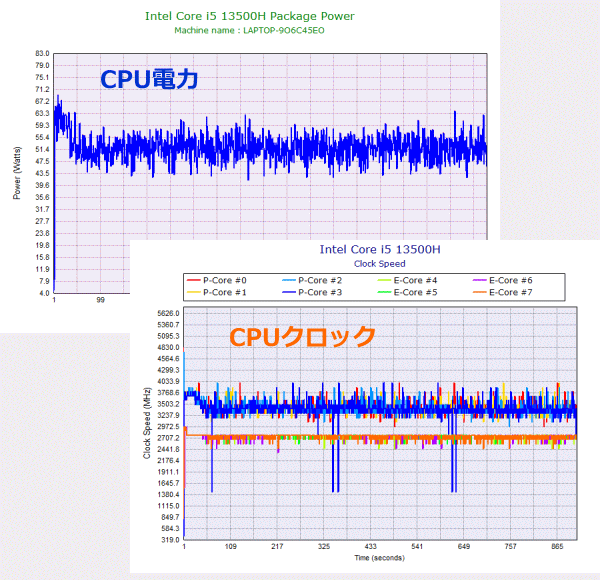Screen dimensions: 600x580
Task: Click the P-Core #1 yellow legend swatch
Action: point(193,292)
